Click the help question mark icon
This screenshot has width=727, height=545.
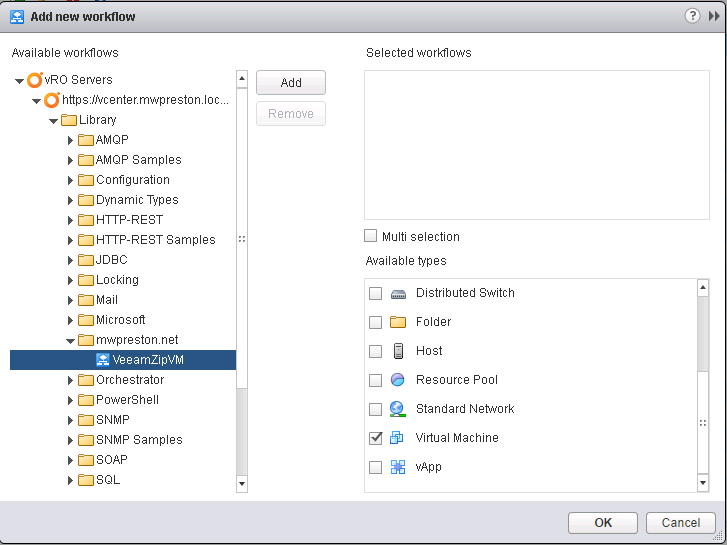[x=692, y=16]
